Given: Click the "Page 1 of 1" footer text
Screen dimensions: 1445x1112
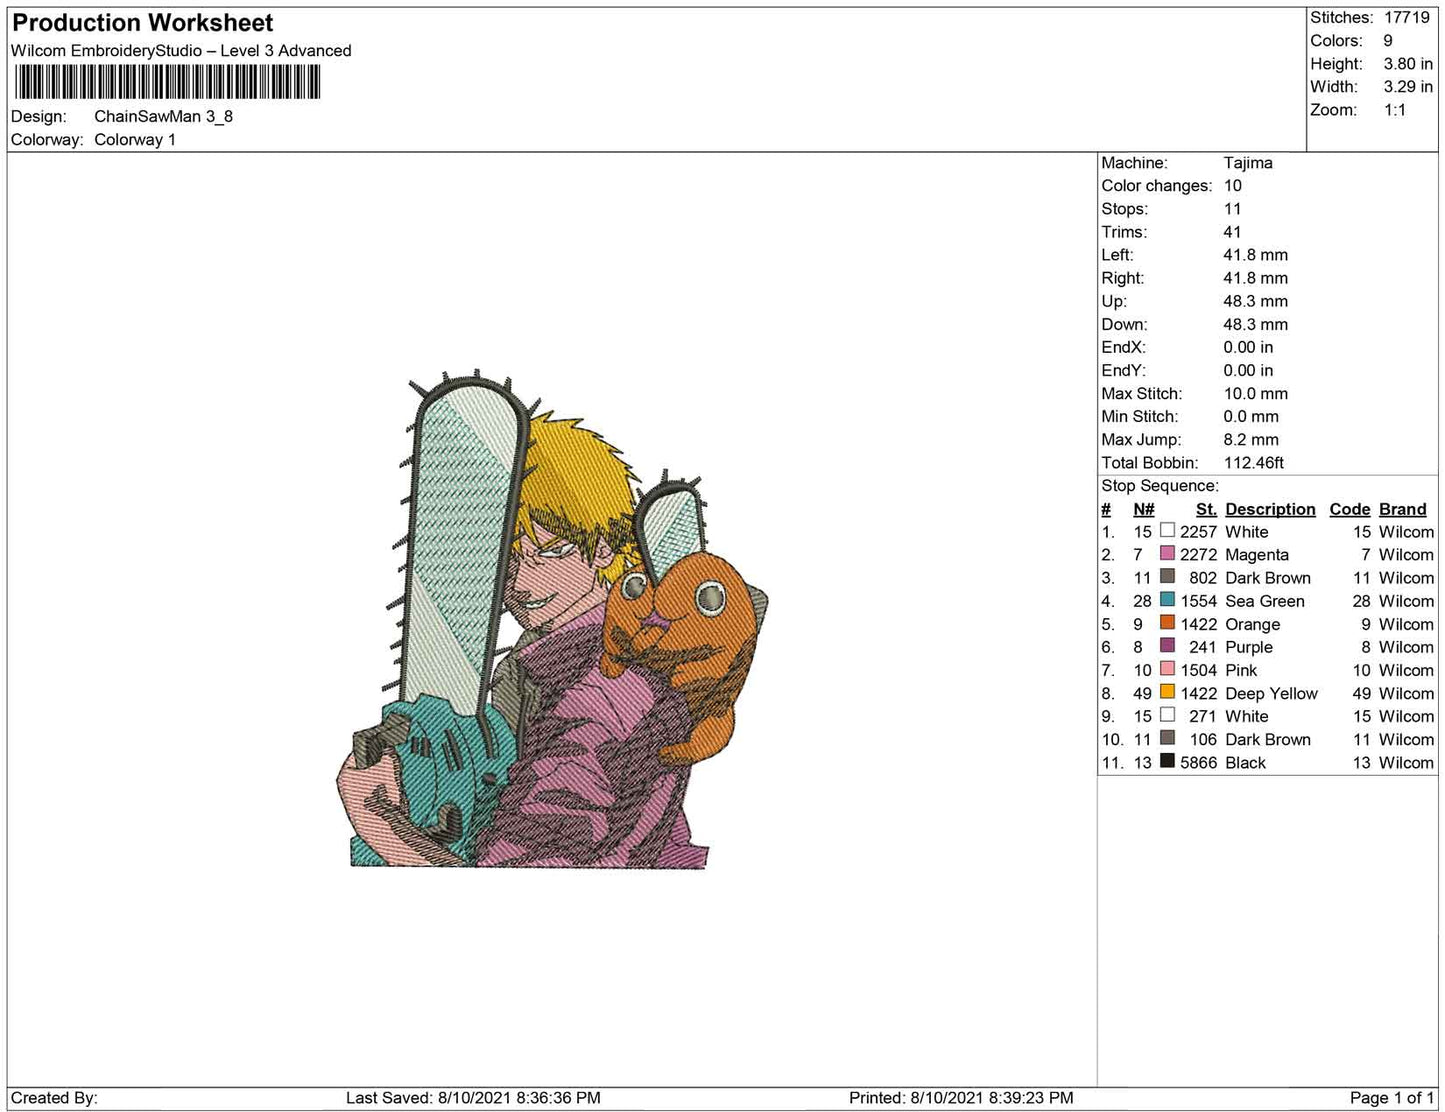Looking at the screenshot, I should pos(1392,1098).
